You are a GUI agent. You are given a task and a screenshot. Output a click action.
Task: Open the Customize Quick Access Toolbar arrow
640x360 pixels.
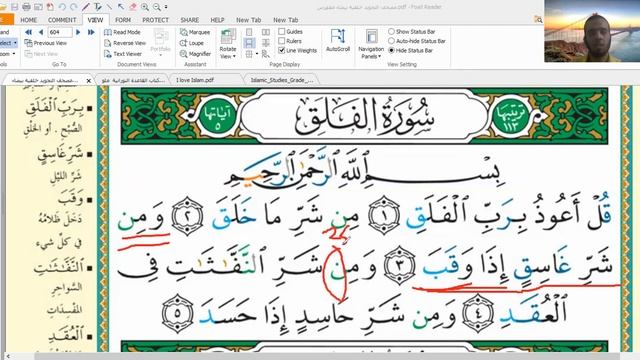click(x=166, y=7)
